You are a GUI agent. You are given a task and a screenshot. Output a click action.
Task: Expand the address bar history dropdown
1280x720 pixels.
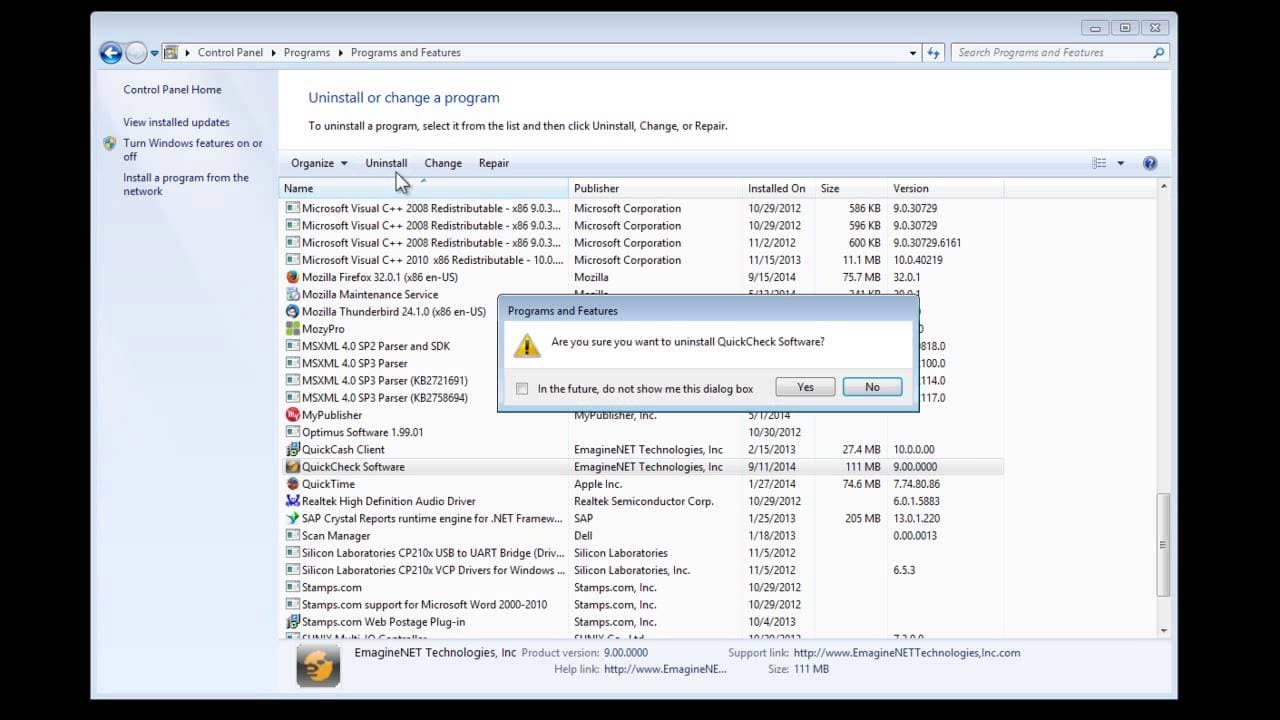click(913, 53)
